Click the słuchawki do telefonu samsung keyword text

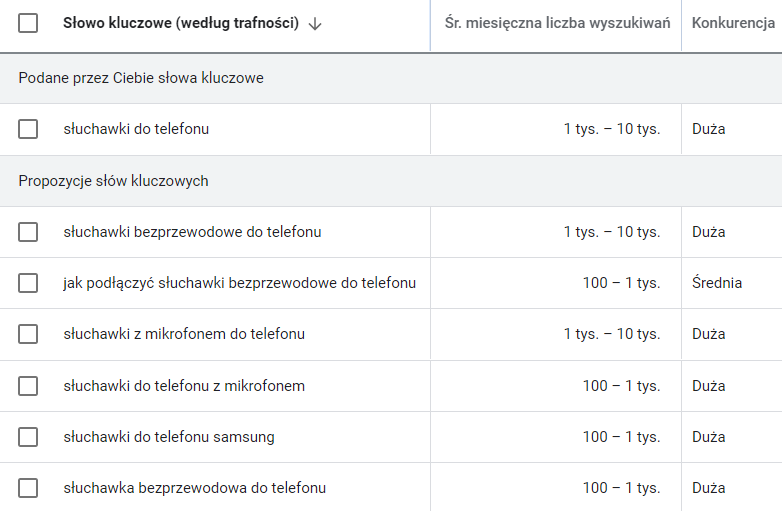pos(169,437)
